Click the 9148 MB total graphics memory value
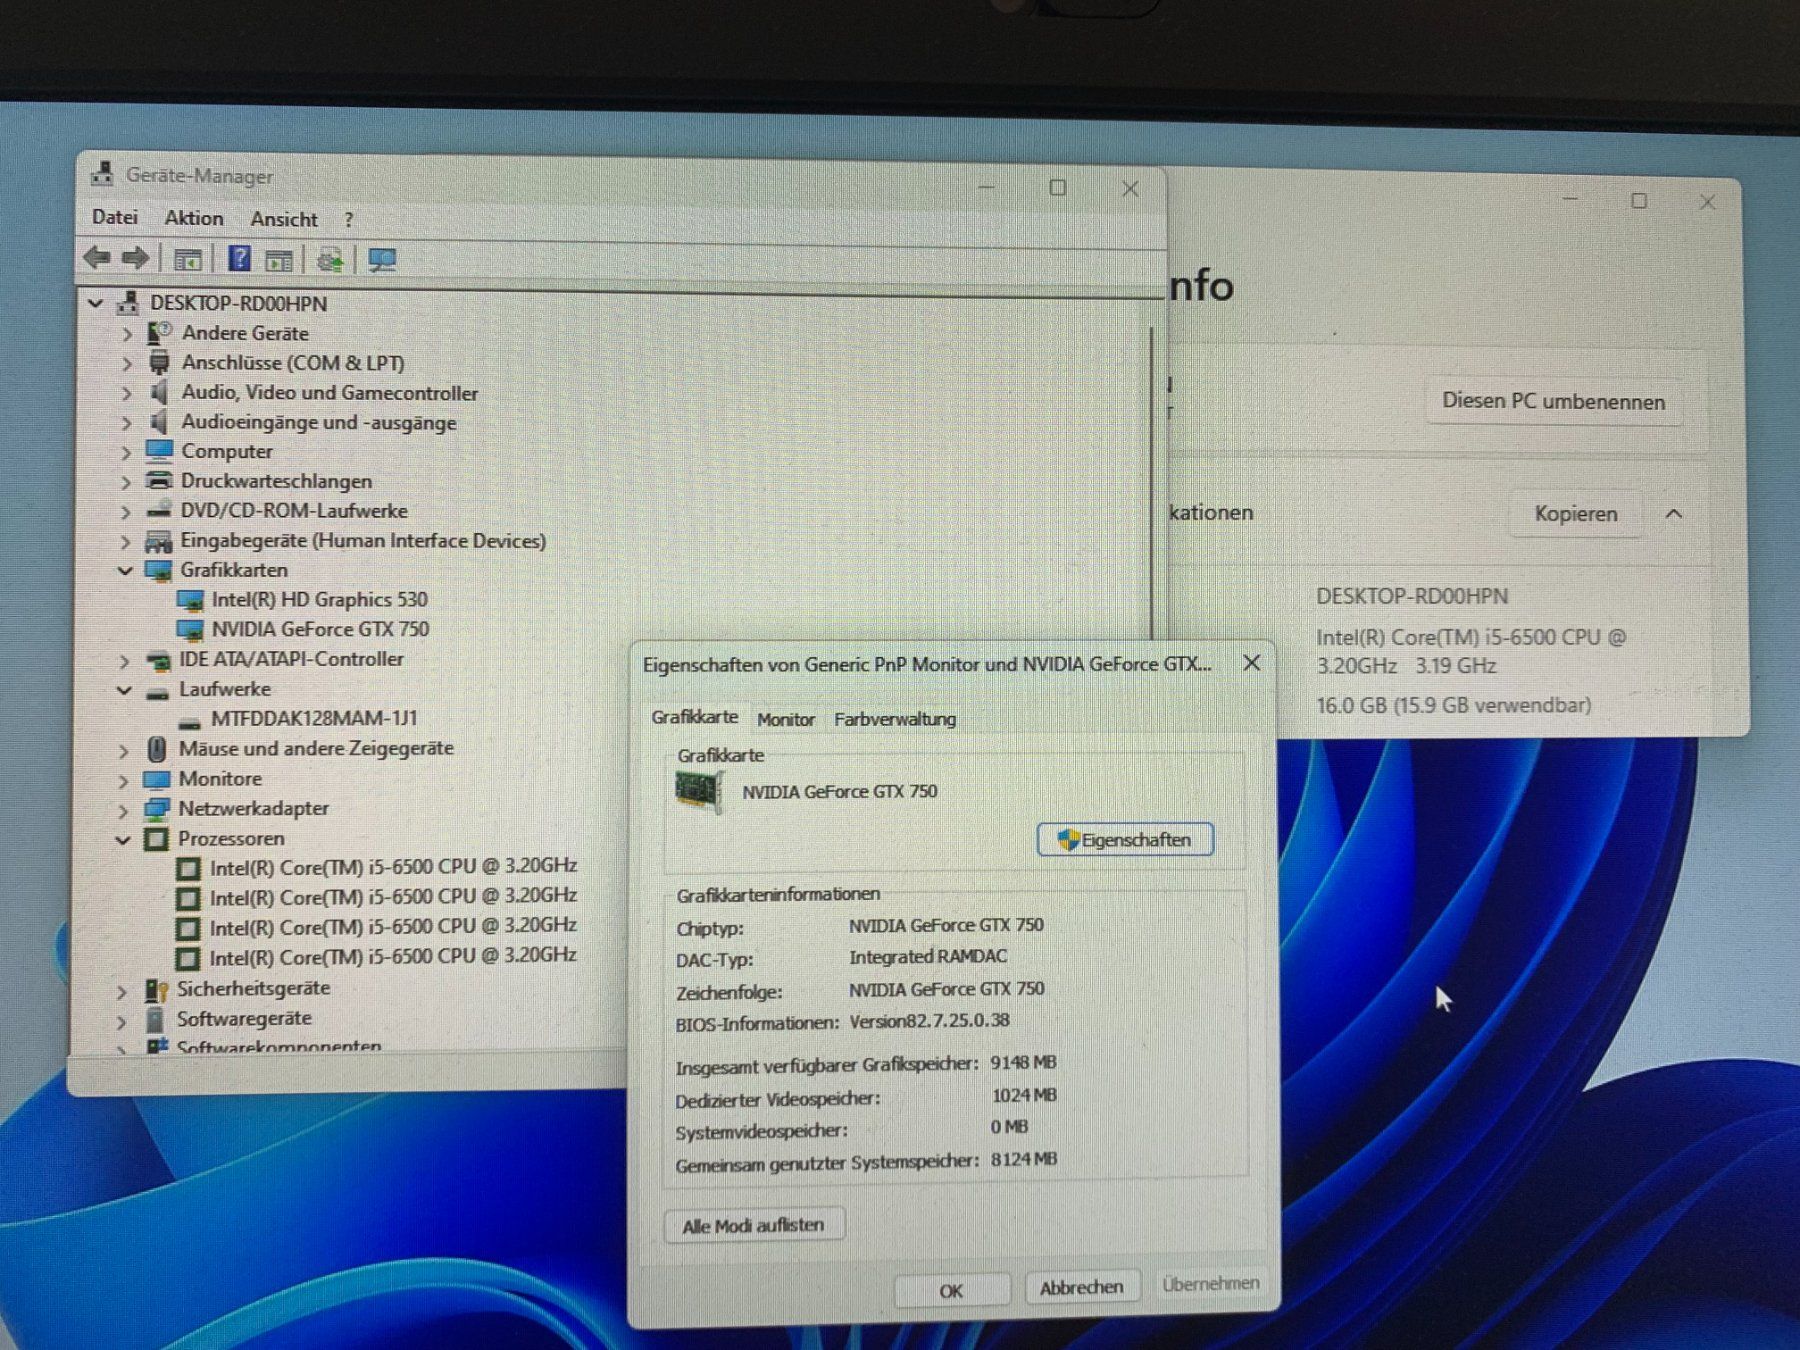1800x1350 pixels. tap(1023, 1063)
